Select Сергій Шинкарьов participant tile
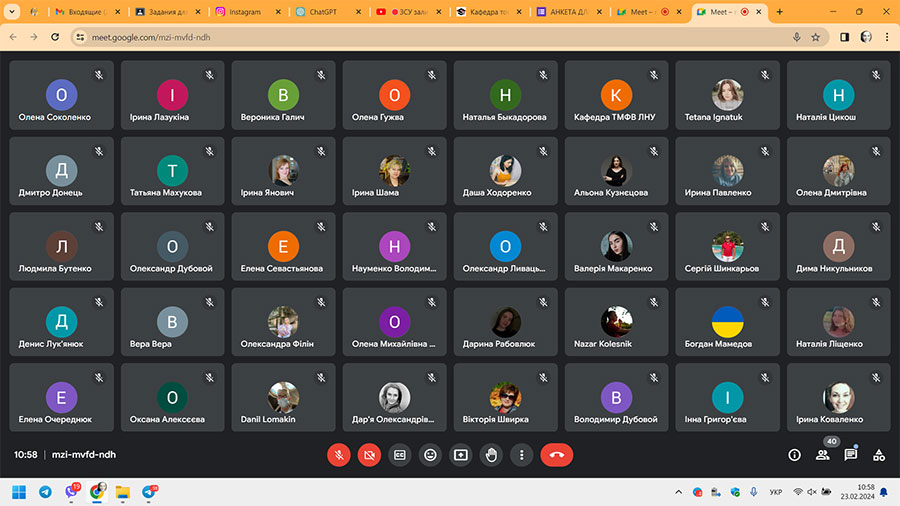The image size is (900, 506). [x=727, y=246]
